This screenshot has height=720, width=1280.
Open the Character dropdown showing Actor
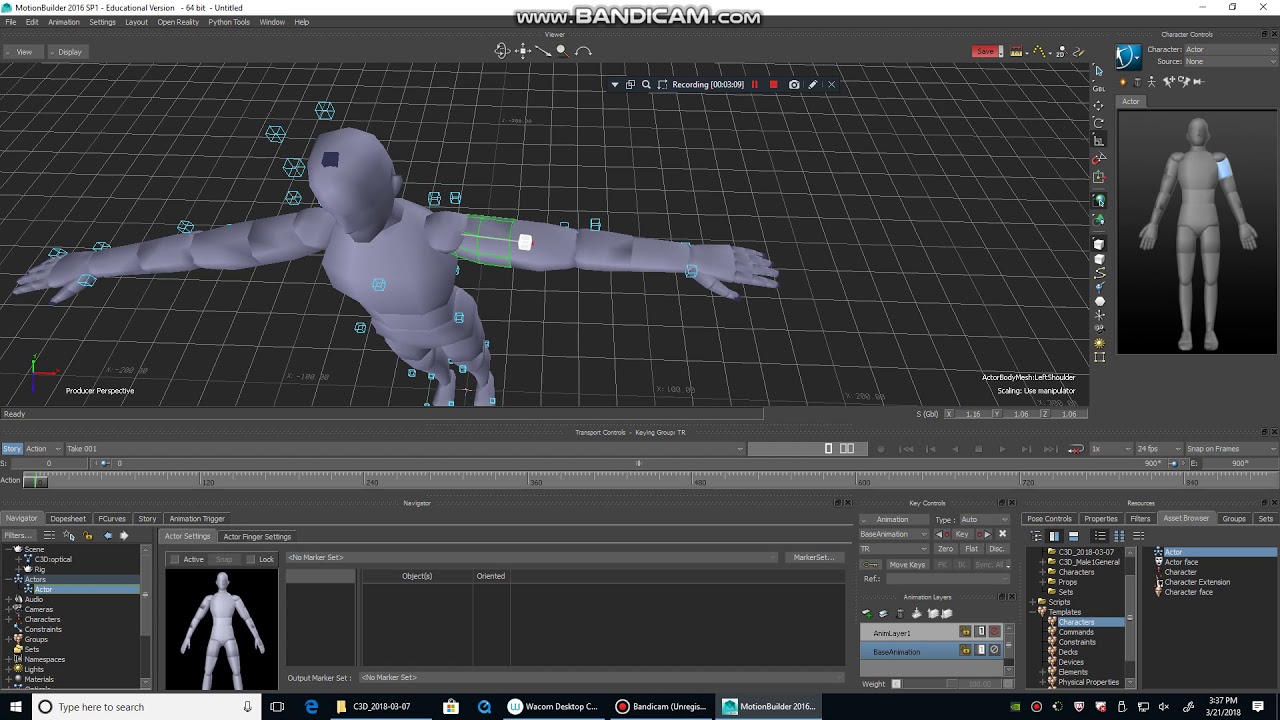tap(1230, 49)
